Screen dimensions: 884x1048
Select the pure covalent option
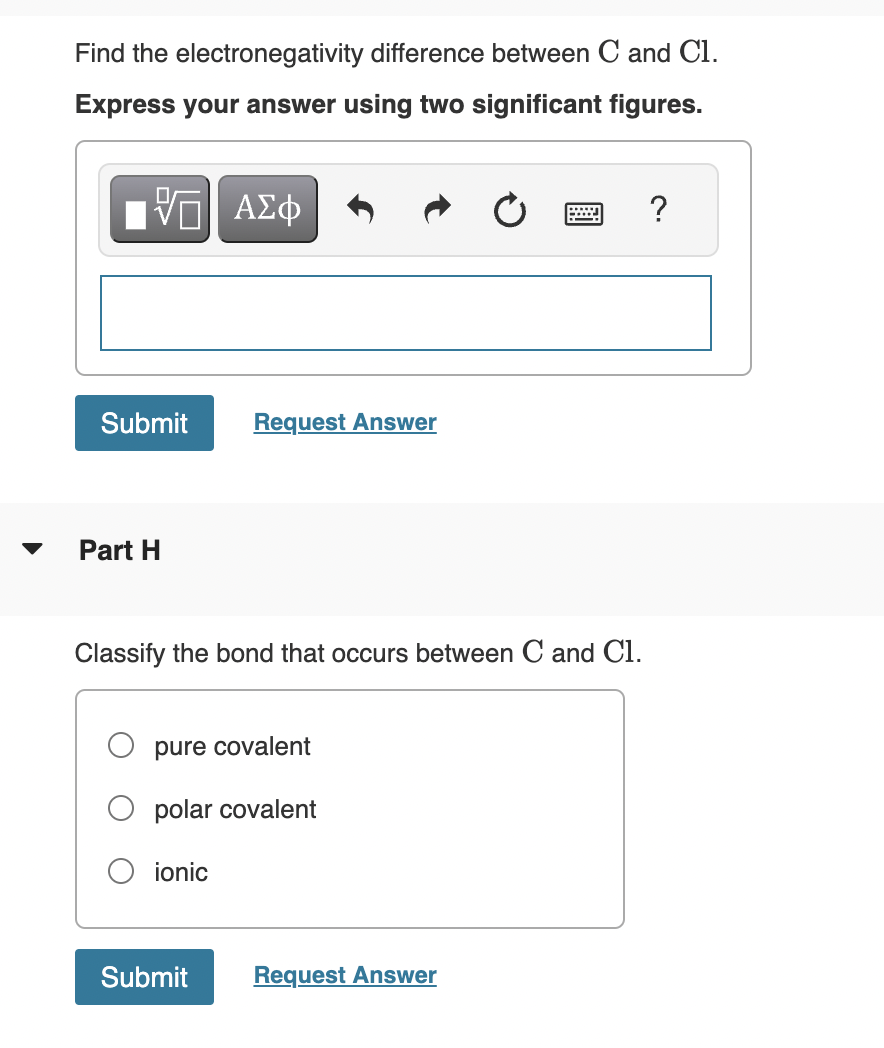point(120,745)
